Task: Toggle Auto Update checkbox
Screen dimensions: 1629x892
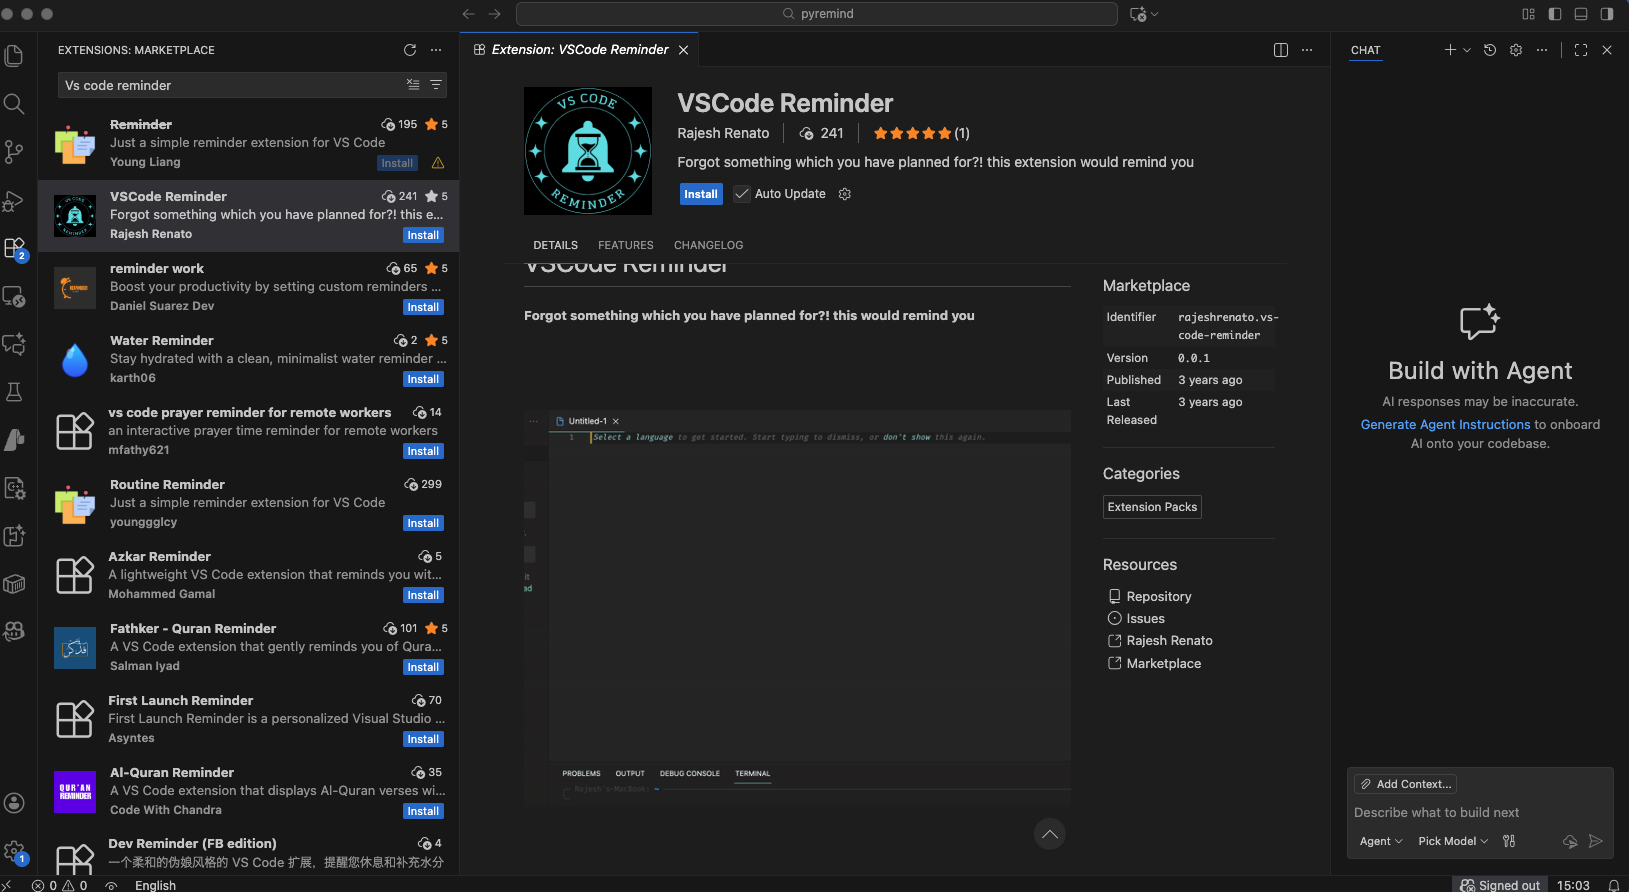Action: point(742,194)
